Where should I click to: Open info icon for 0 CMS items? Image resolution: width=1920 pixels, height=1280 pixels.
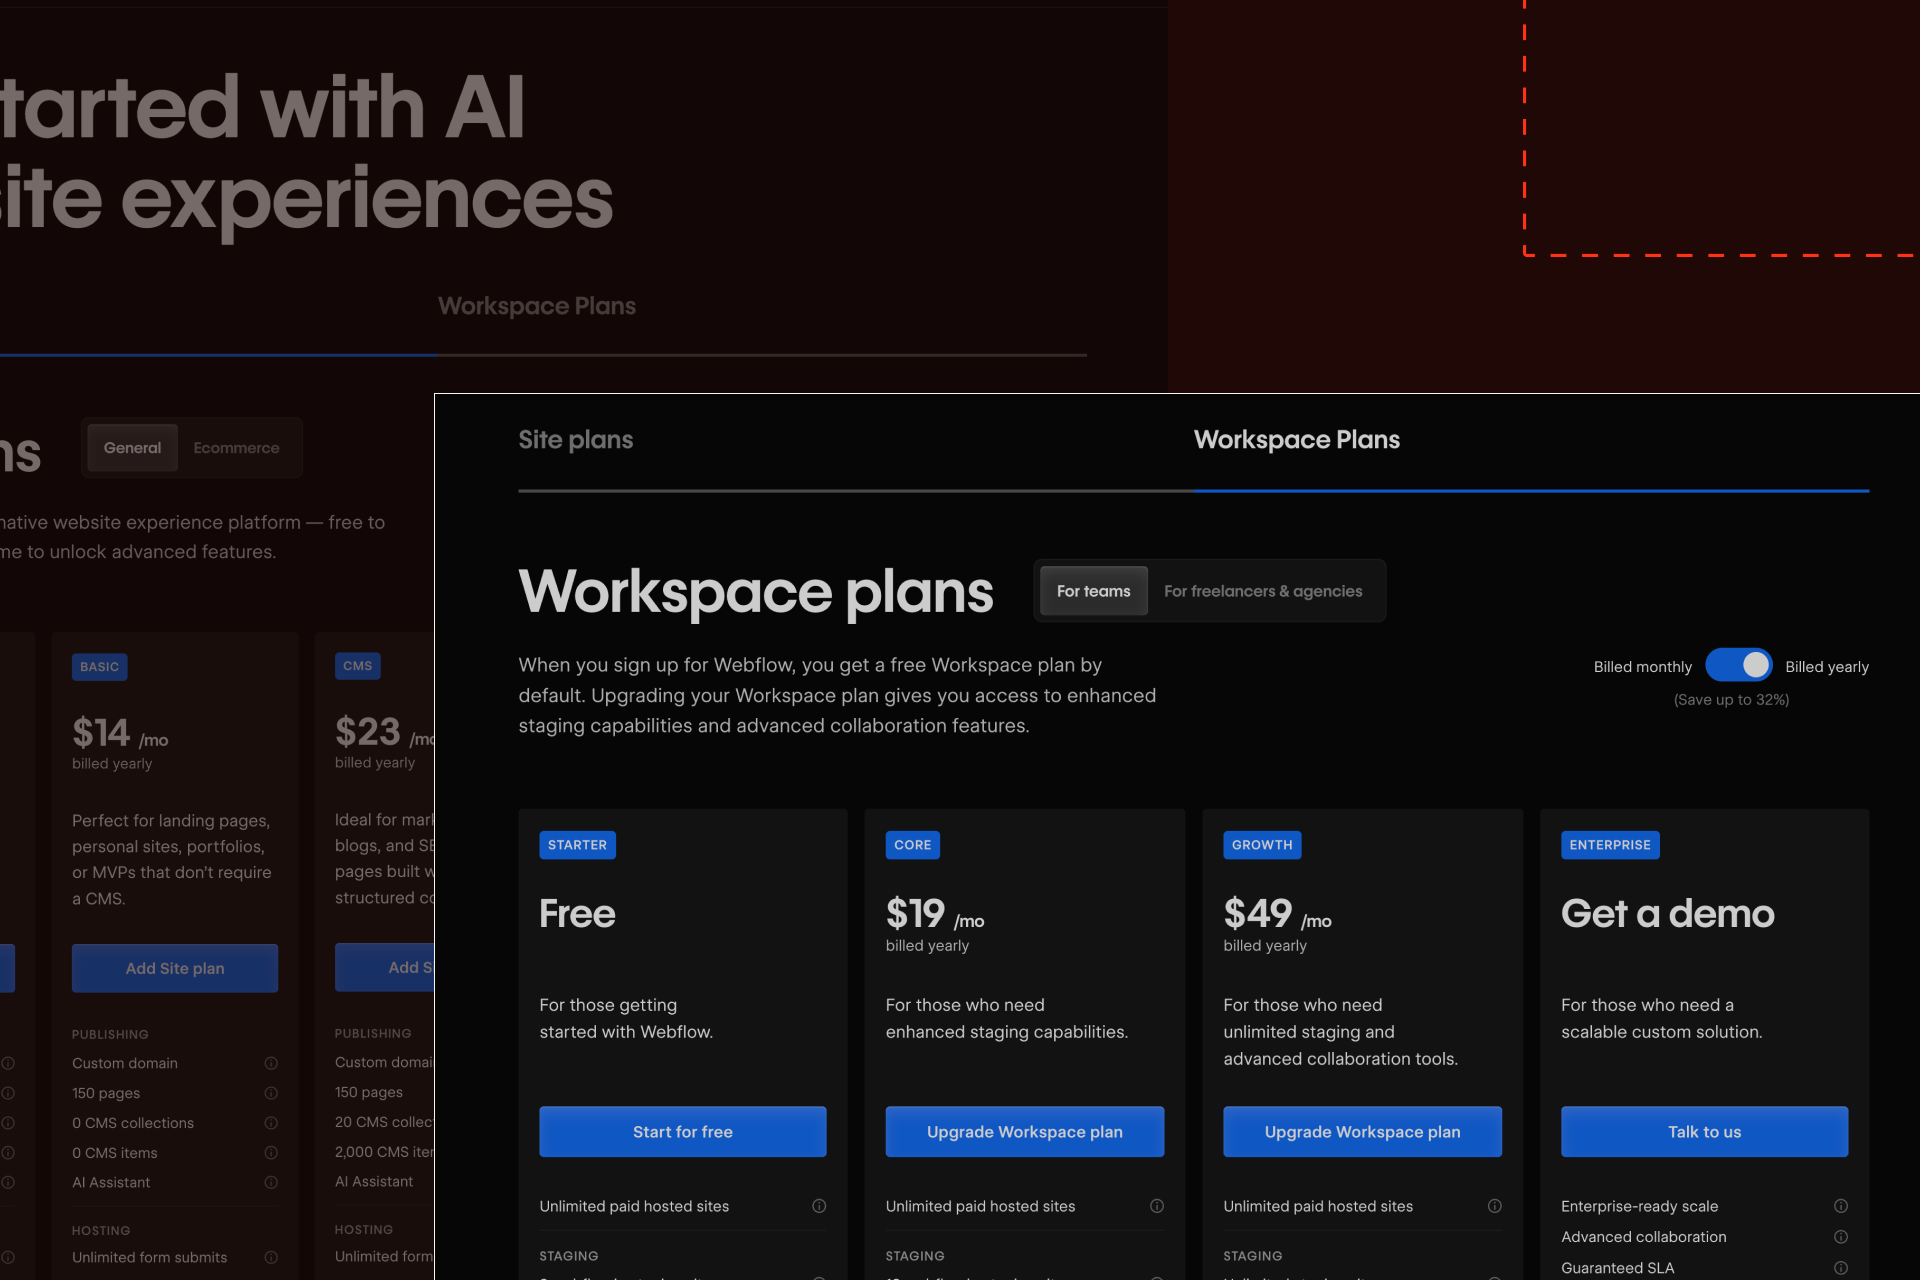pos(271,1153)
